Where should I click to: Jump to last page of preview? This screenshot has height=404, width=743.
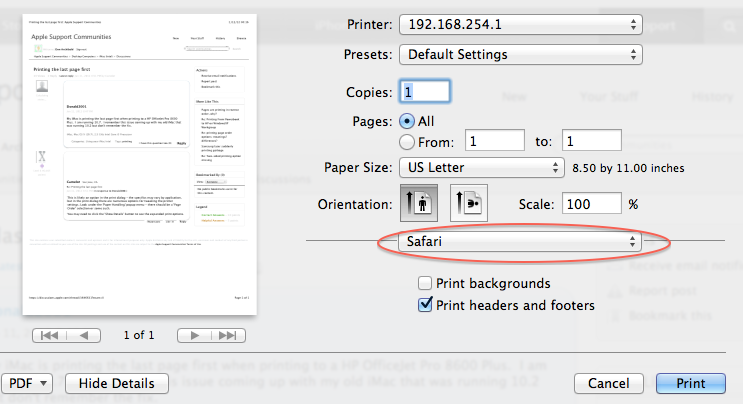click(228, 335)
